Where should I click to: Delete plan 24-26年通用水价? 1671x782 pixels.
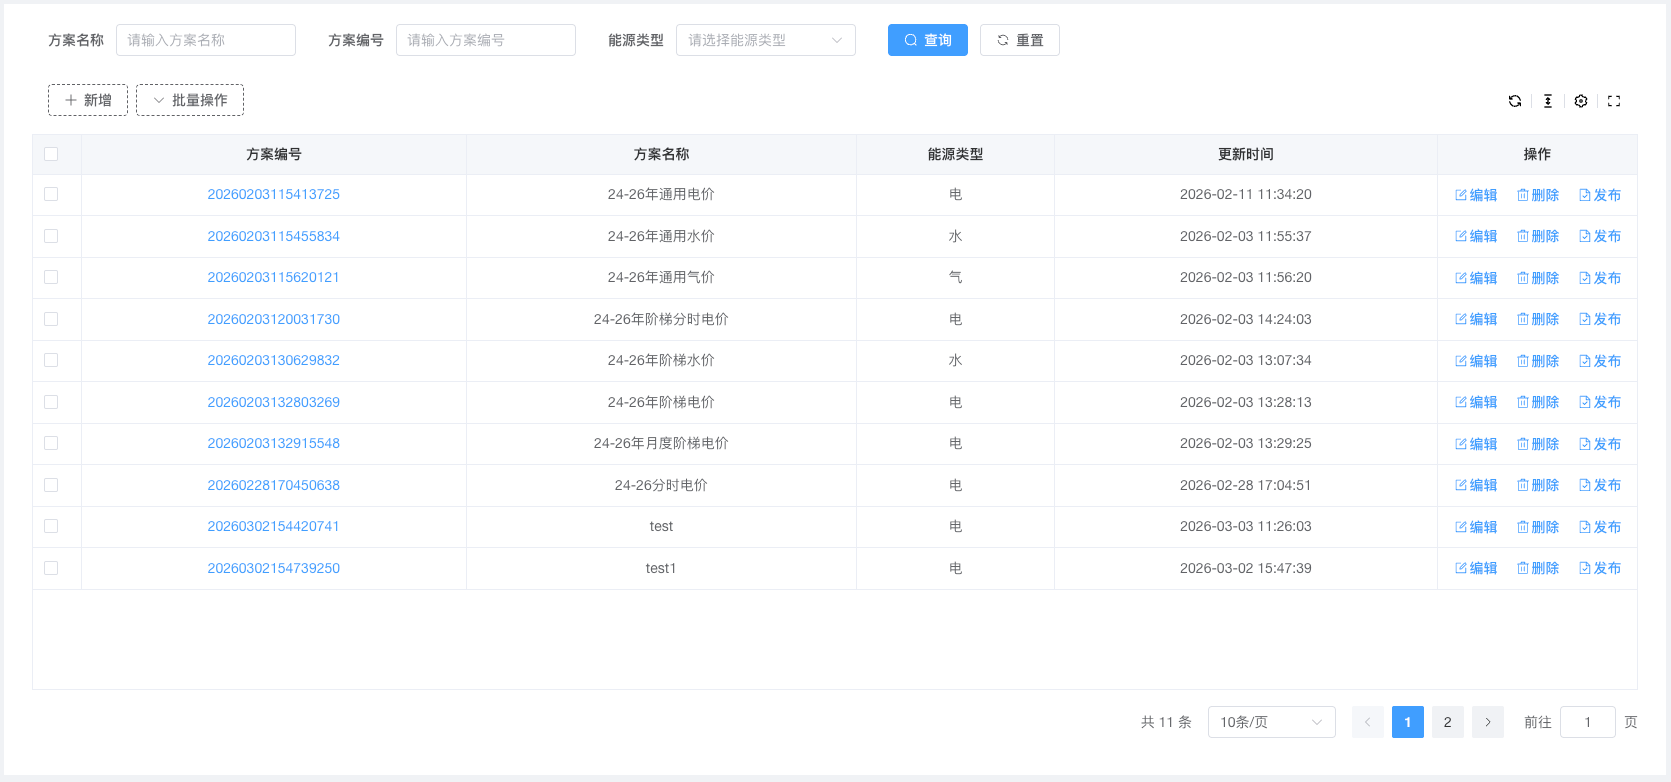coord(1538,236)
